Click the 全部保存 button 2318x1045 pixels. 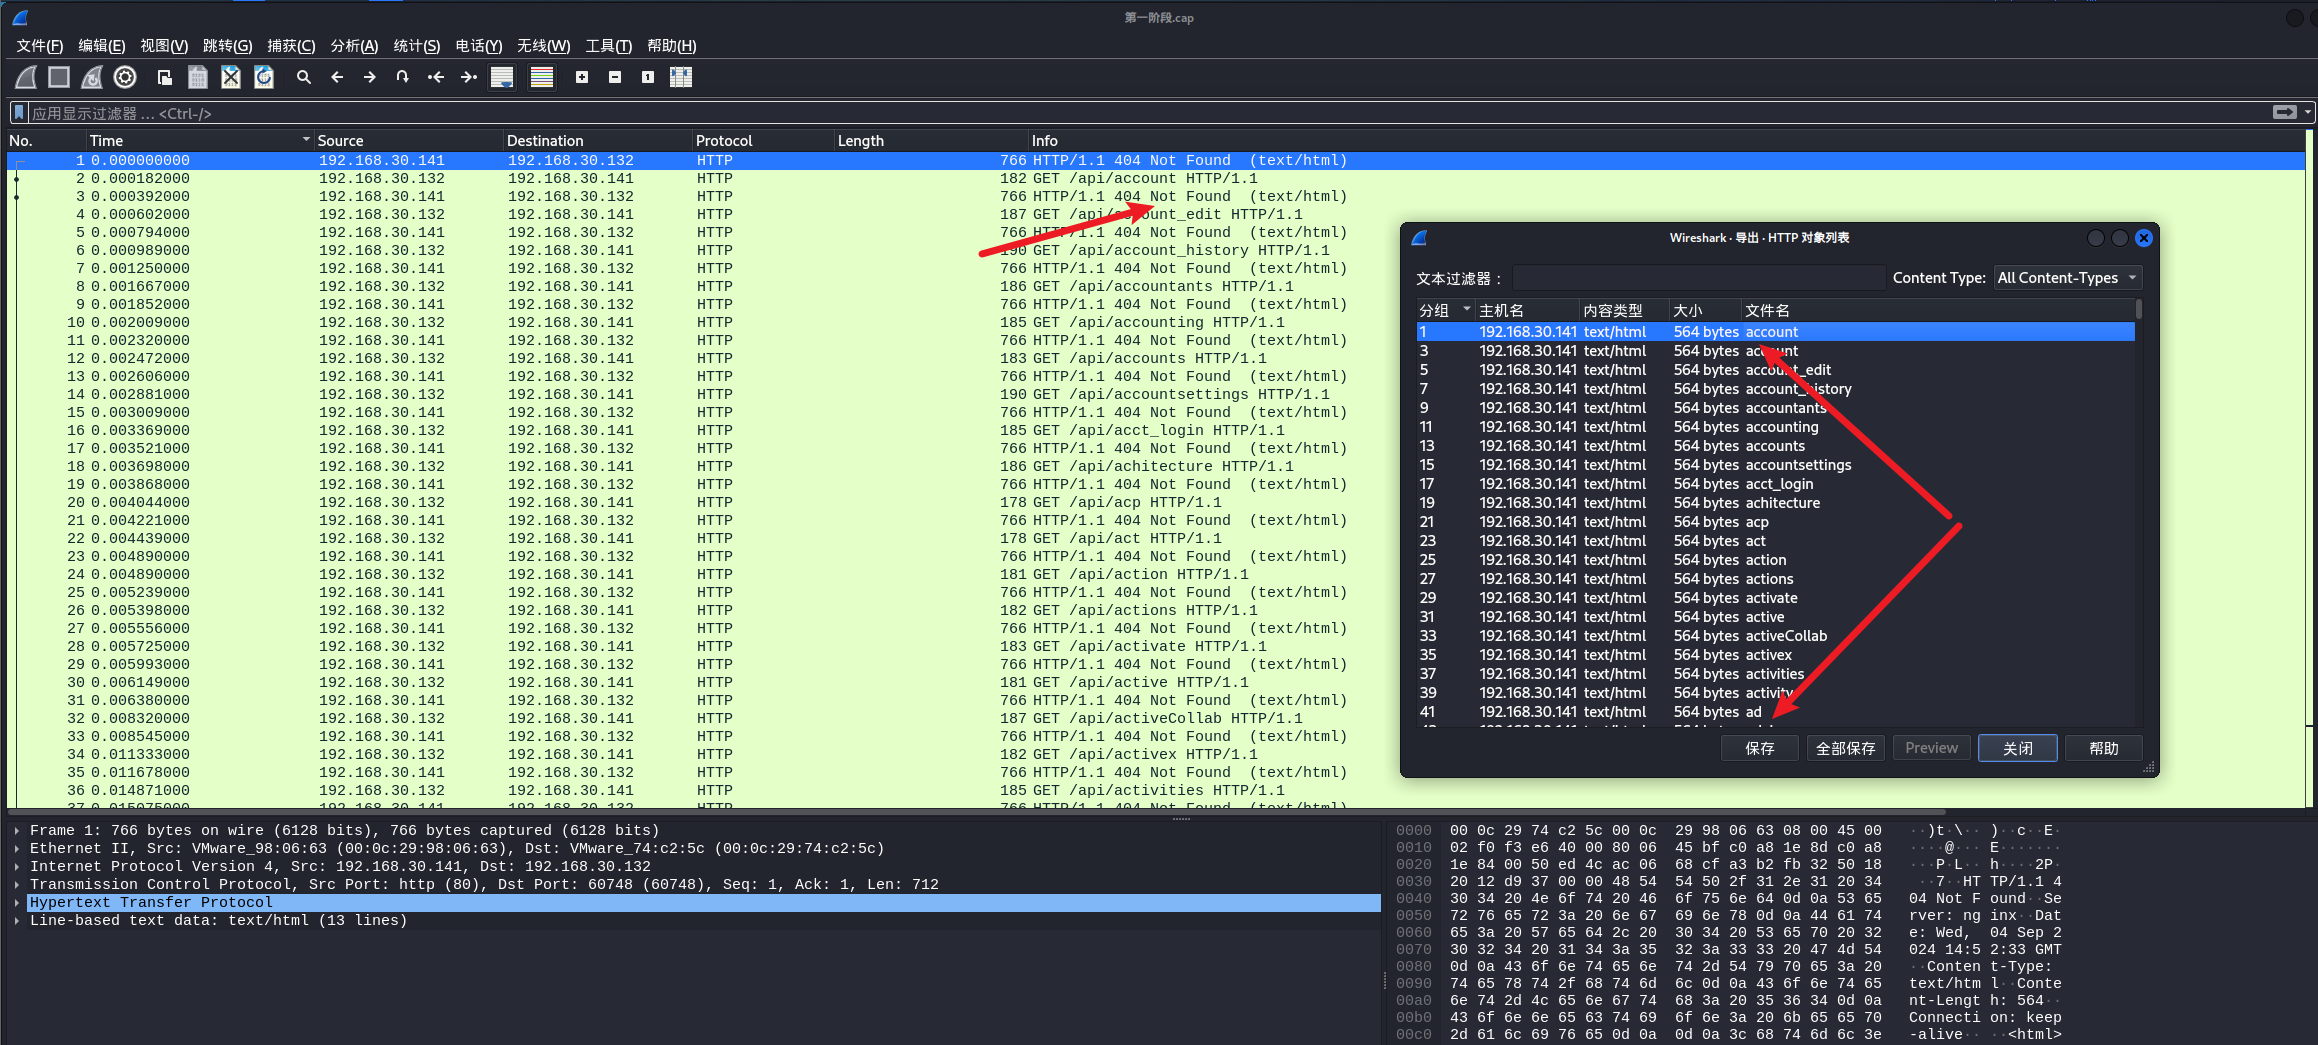pos(1845,748)
